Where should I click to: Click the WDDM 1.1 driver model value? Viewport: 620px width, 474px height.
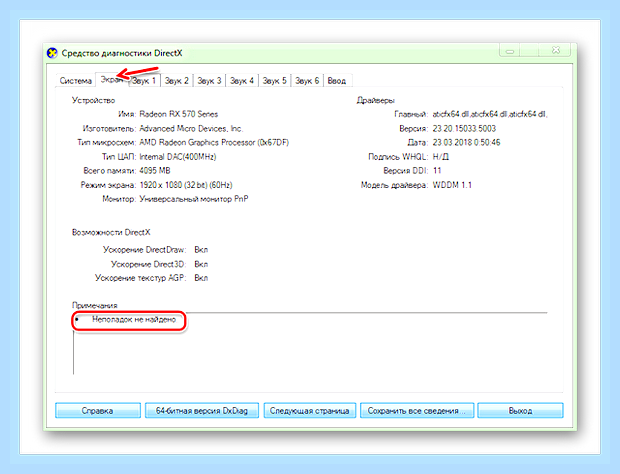coord(452,185)
